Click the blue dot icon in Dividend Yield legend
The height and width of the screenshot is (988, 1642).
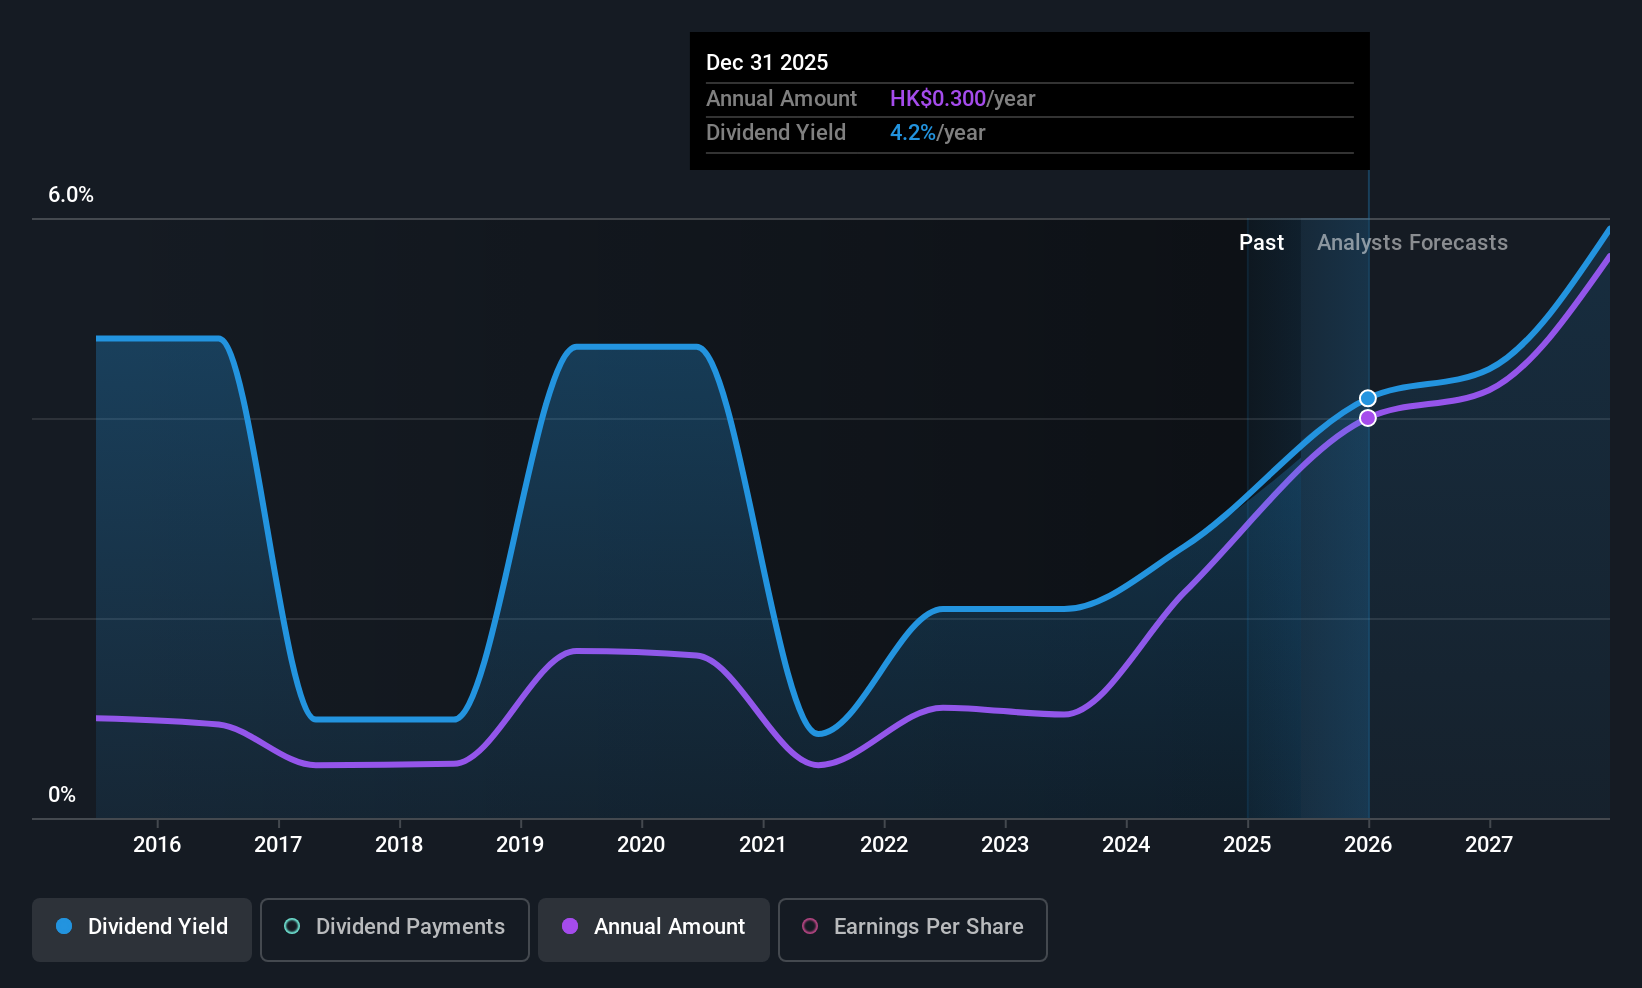tap(64, 926)
